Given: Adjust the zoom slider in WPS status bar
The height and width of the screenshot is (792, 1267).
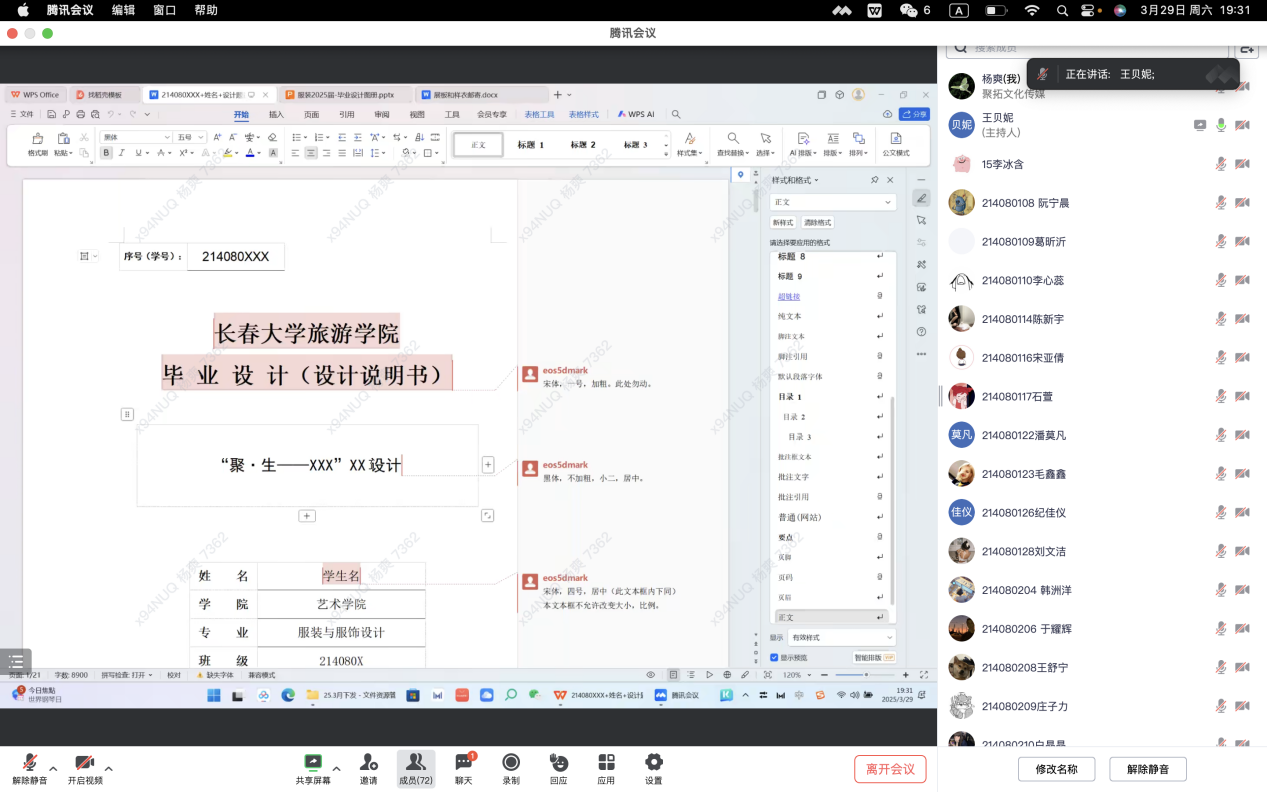Looking at the screenshot, I should (x=866, y=675).
